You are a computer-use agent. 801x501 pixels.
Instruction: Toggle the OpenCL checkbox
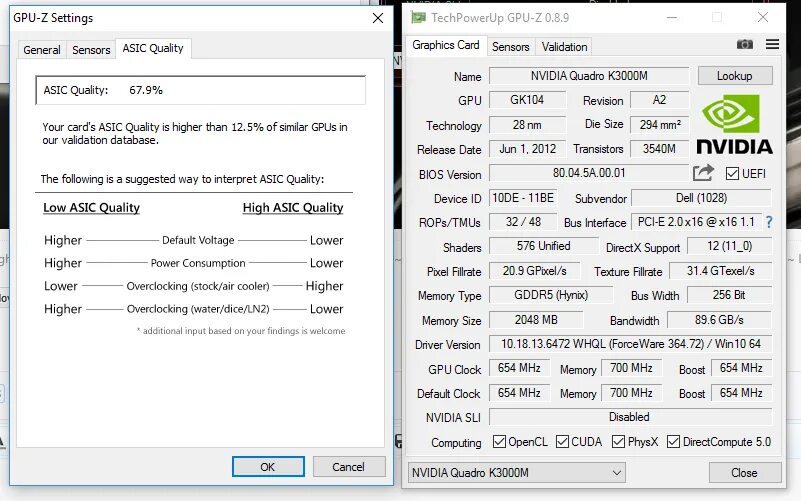[499, 441]
